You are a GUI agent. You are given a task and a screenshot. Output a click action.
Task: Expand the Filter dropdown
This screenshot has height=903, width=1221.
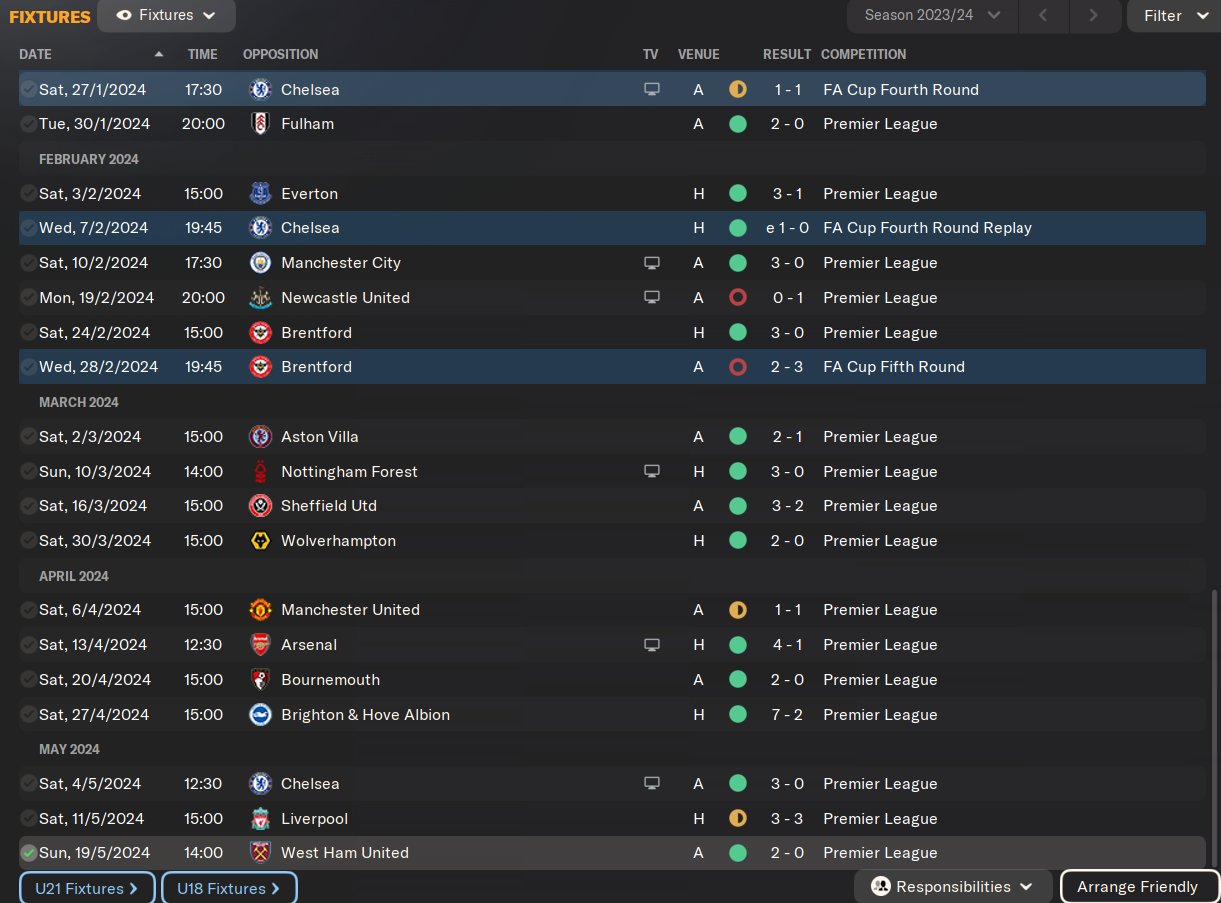click(1174, 15)
